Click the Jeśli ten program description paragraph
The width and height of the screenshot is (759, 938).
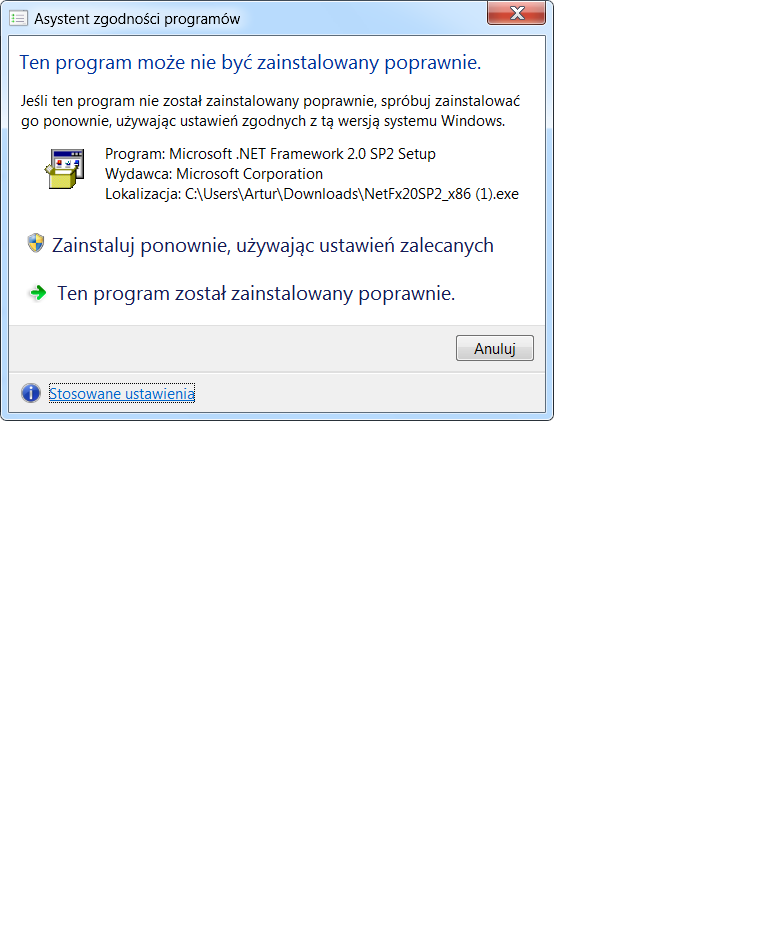(270, 111)
